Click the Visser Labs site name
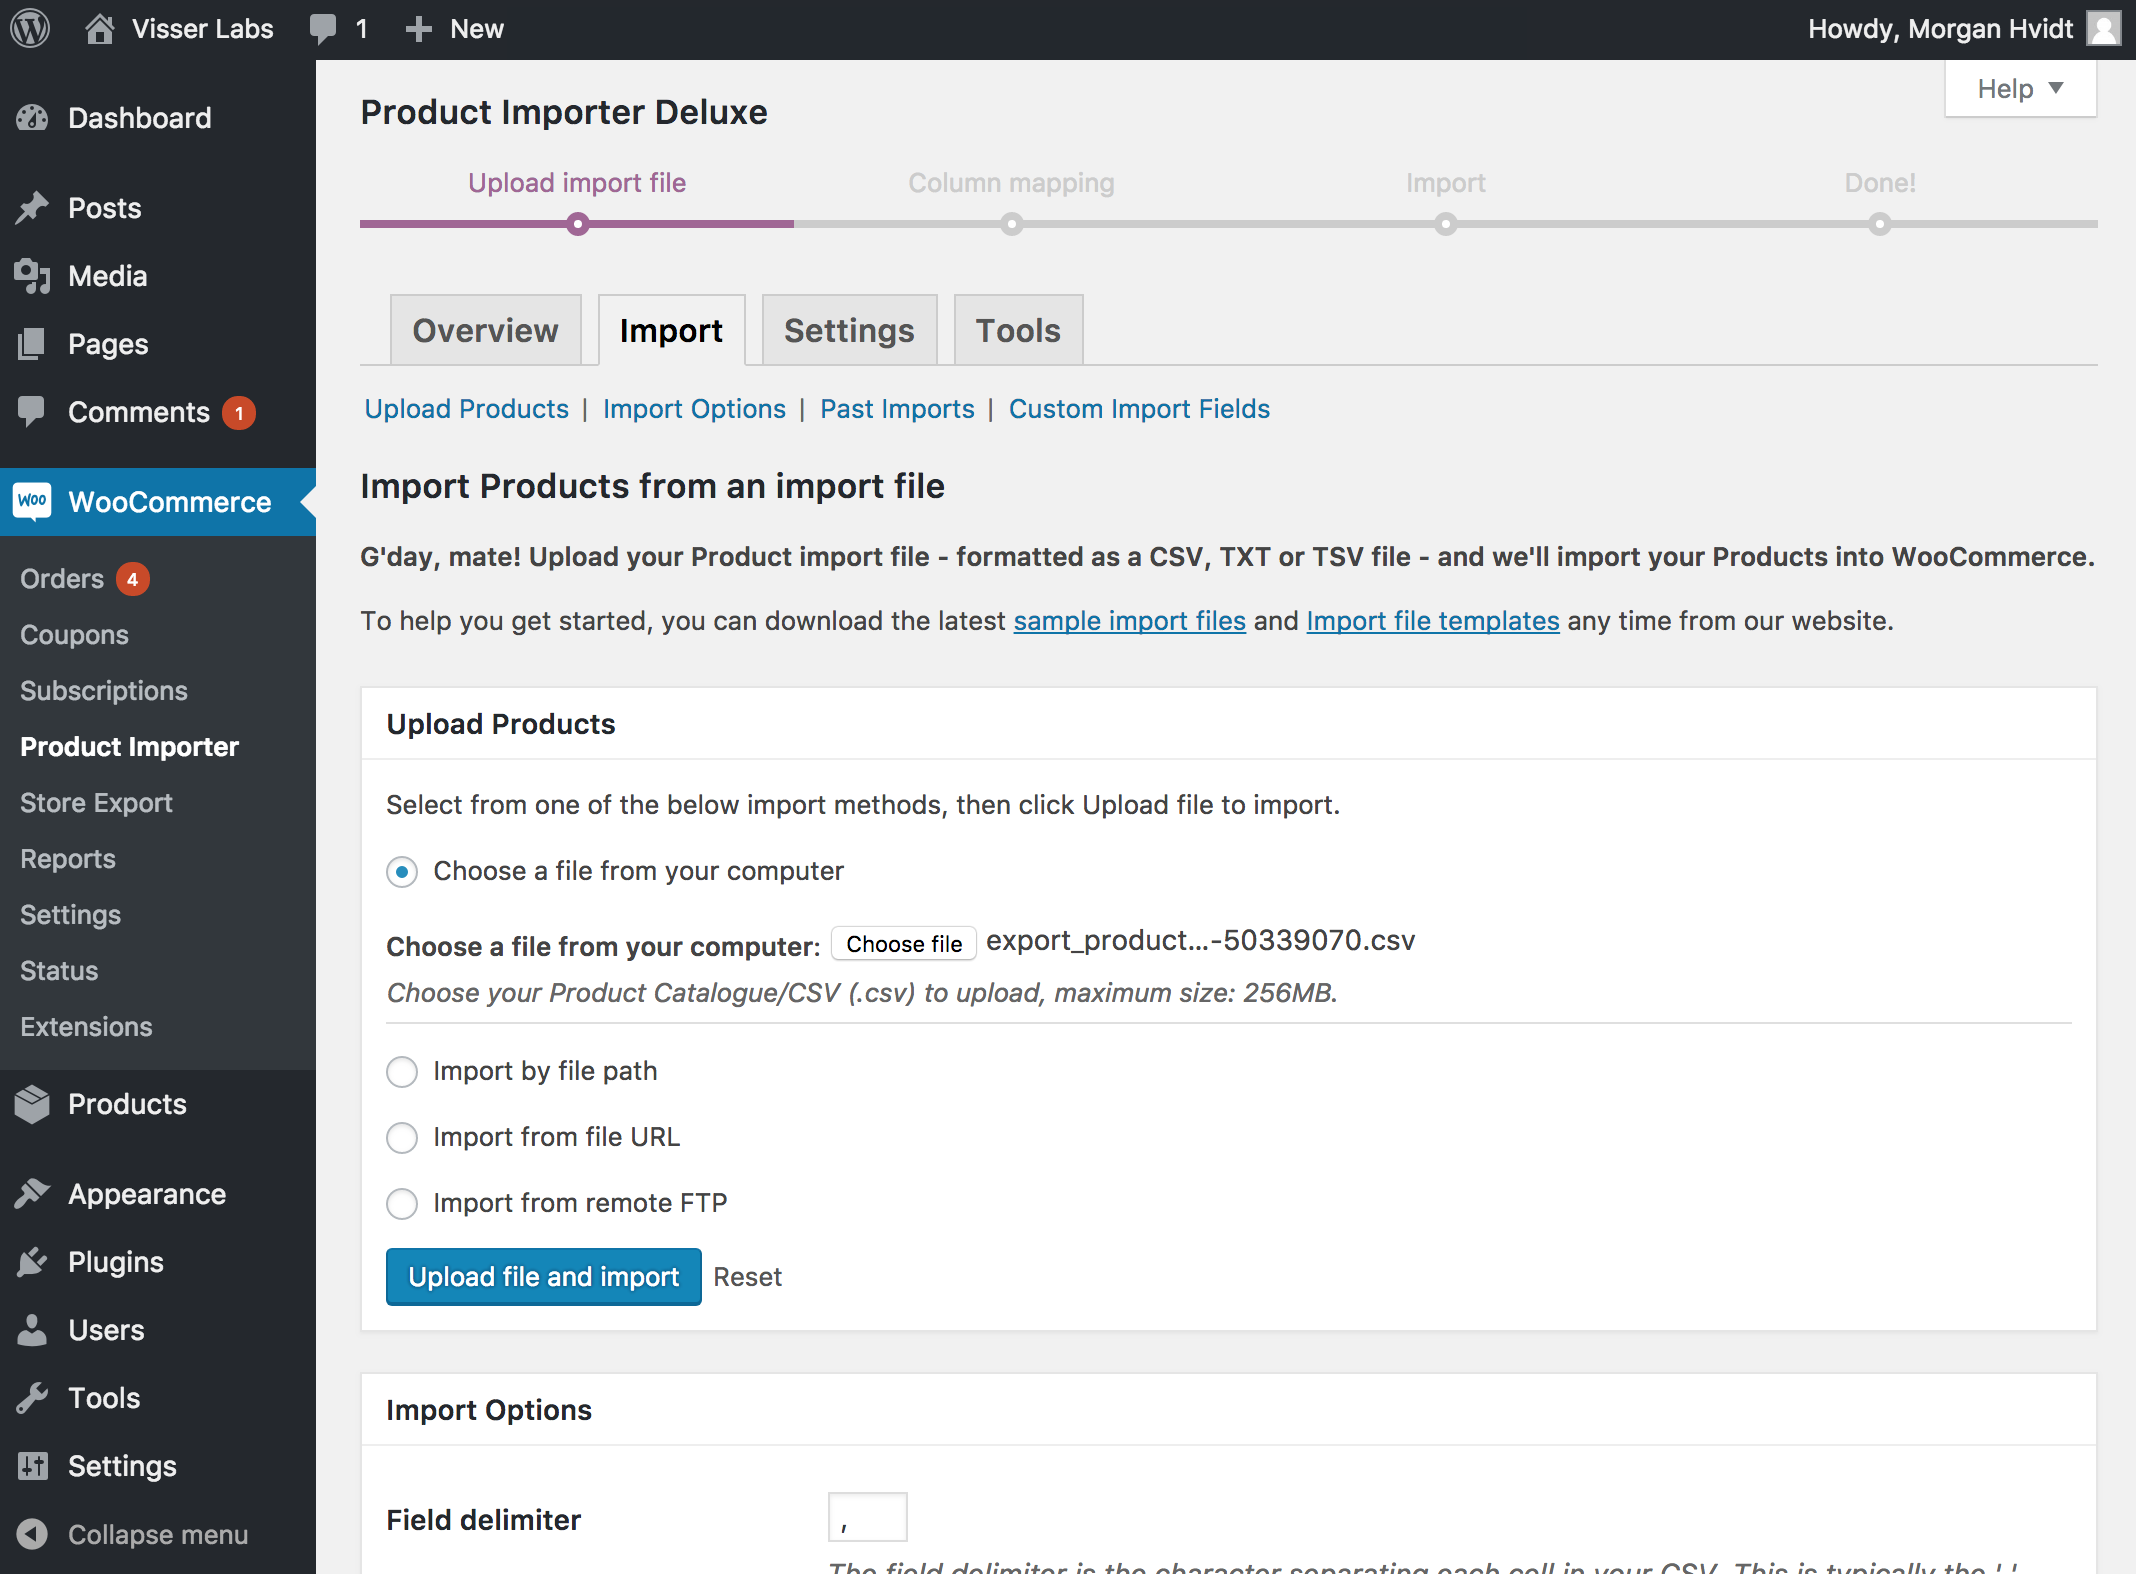Viewport: 2136px width, 1574px height. pyautogui.click(x=202, y=29)
